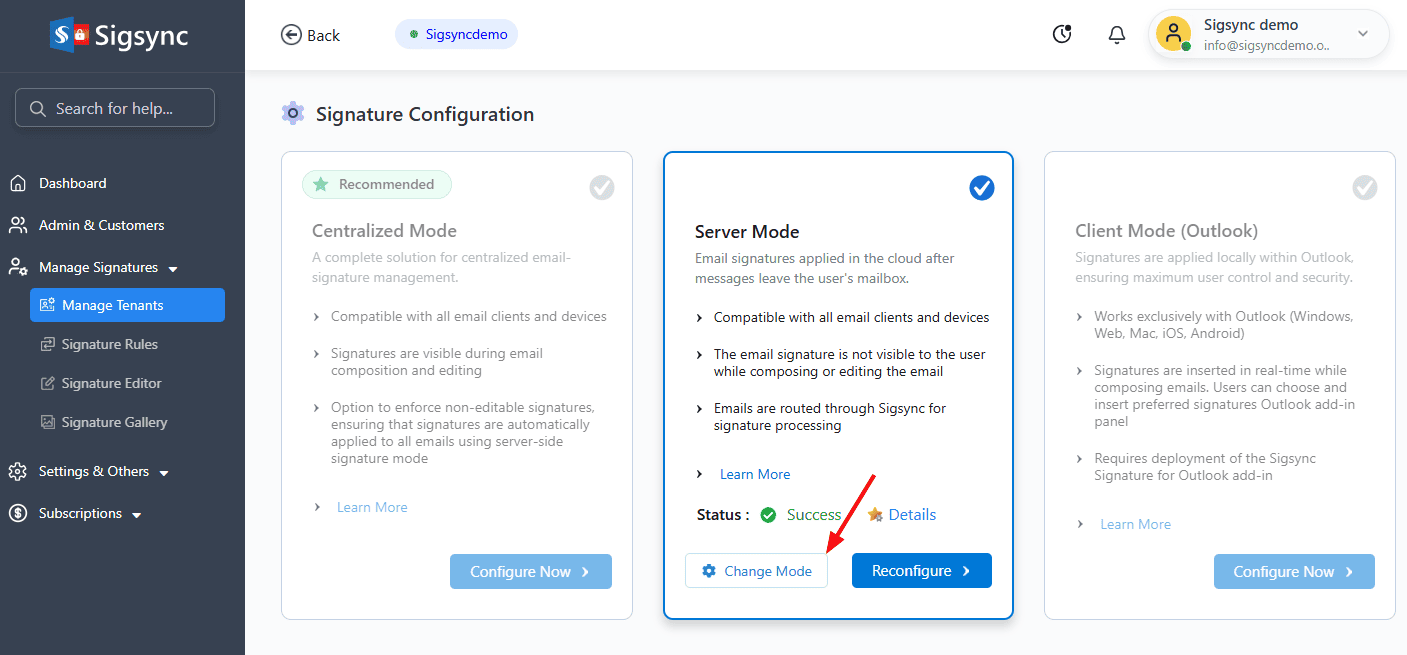This screenshot has height=655, width=1407.
Task: Click the Admin & Customers people icon
Action: (18, 225)
